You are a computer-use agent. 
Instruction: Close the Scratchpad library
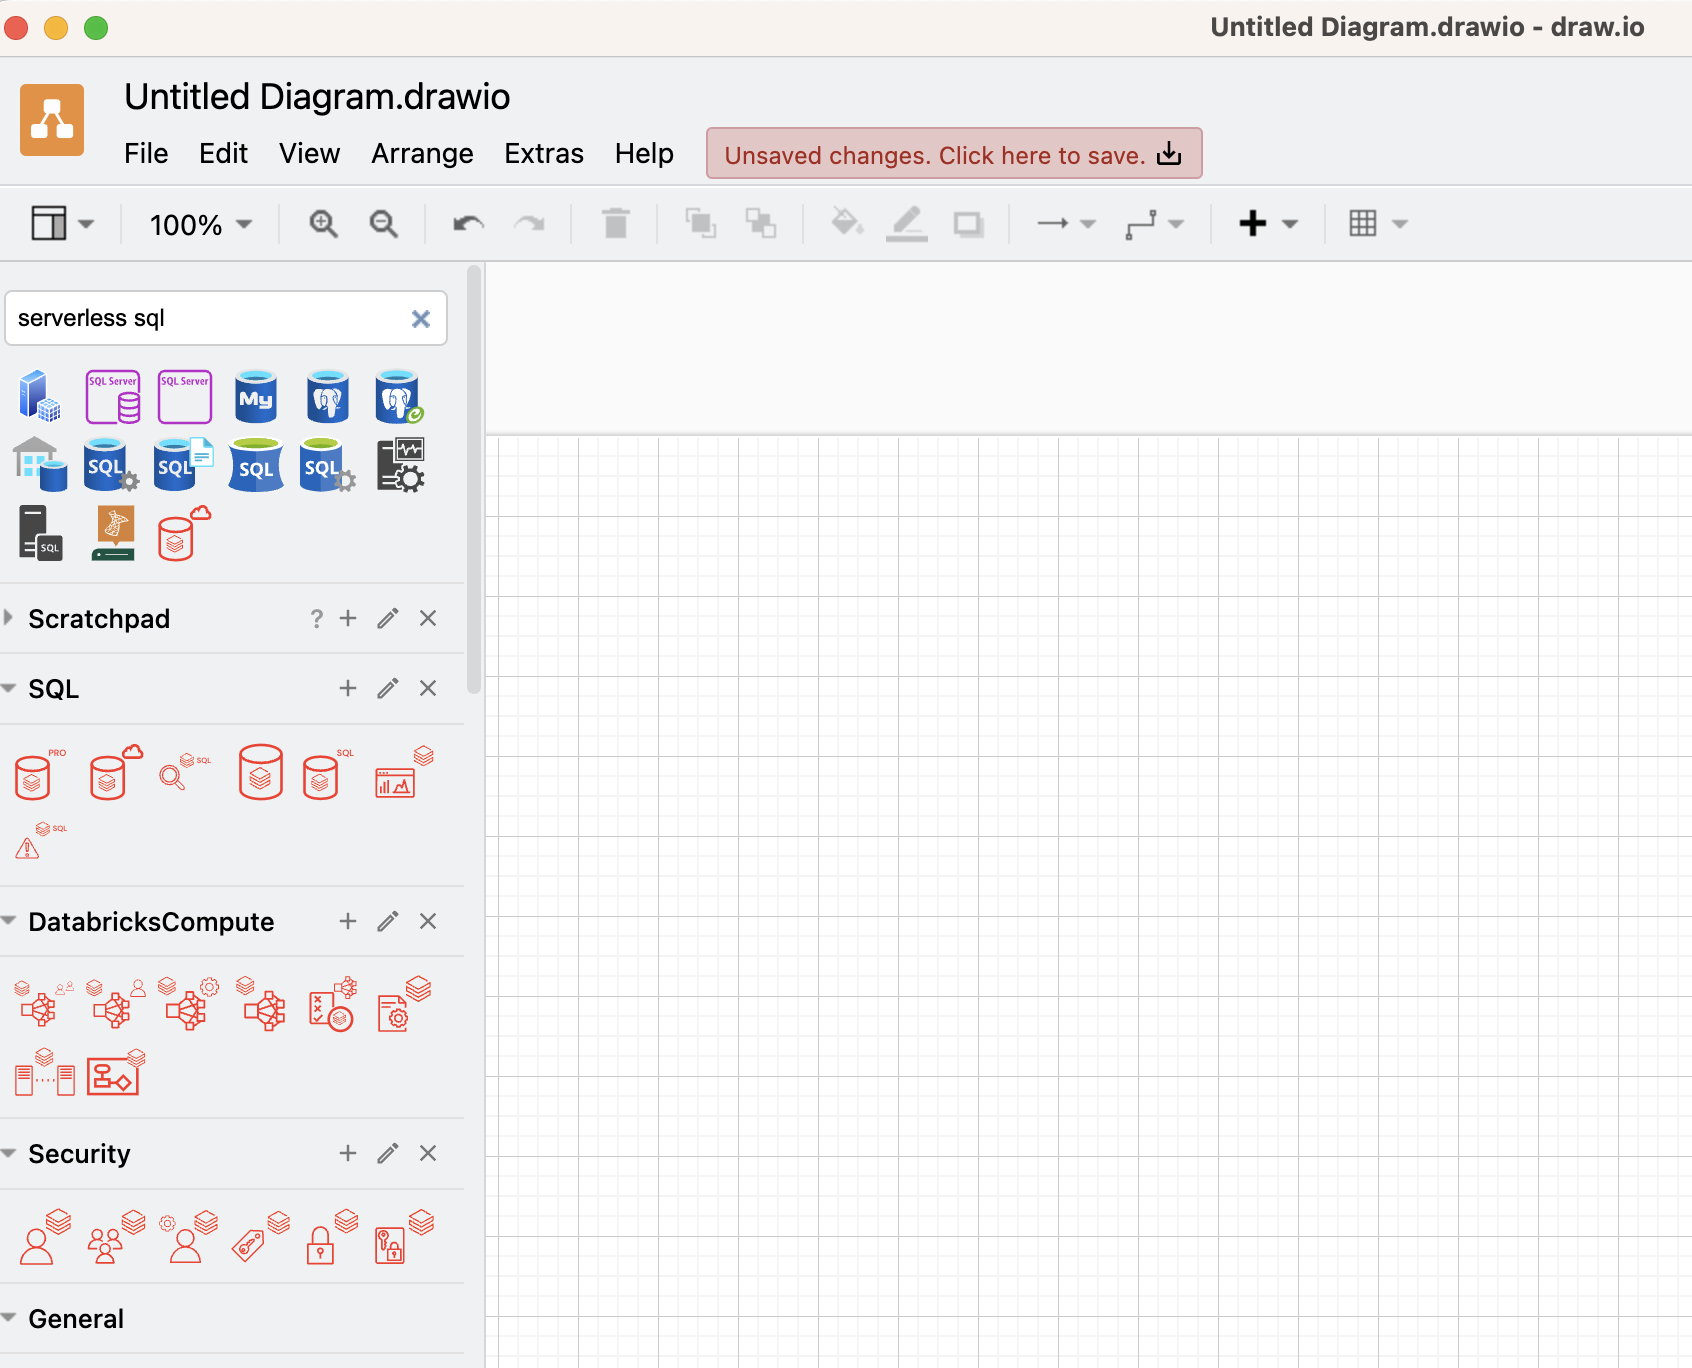(x=428, y=618)
